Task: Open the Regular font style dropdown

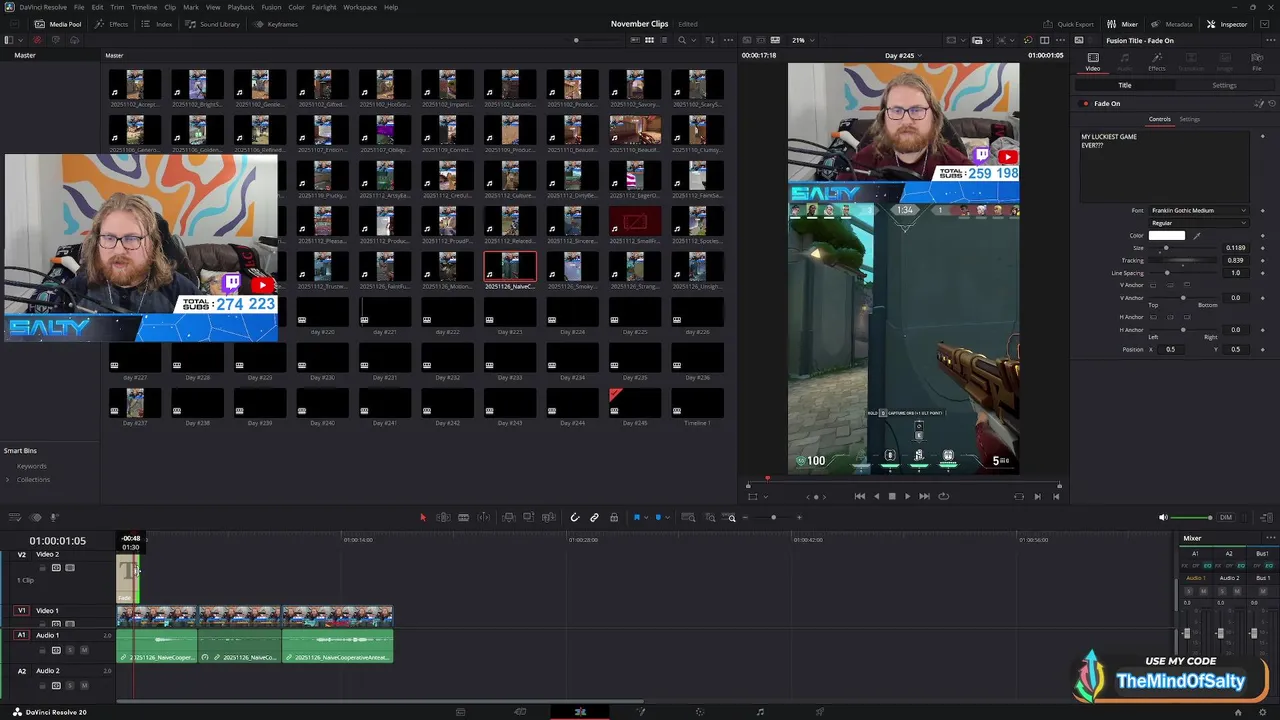Action: coord(1198,223)
